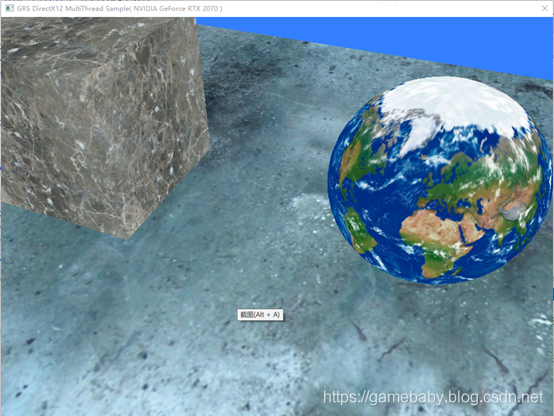Click the screenshot (Alt + A) tooltip

click(x=260, y=315)
